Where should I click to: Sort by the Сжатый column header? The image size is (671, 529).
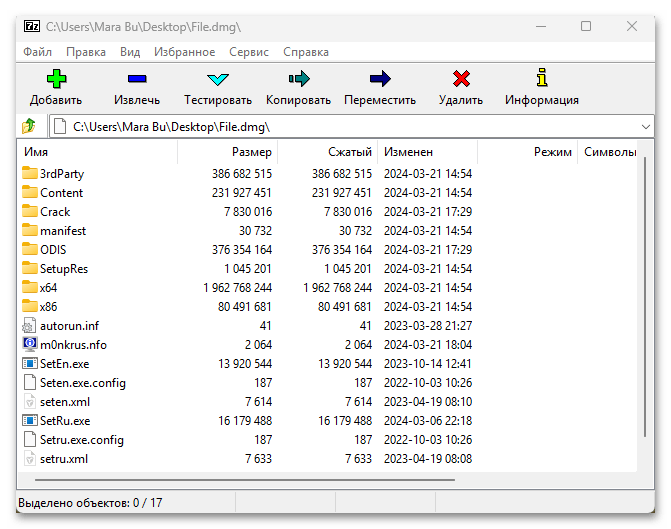click(x=327, y=152)
